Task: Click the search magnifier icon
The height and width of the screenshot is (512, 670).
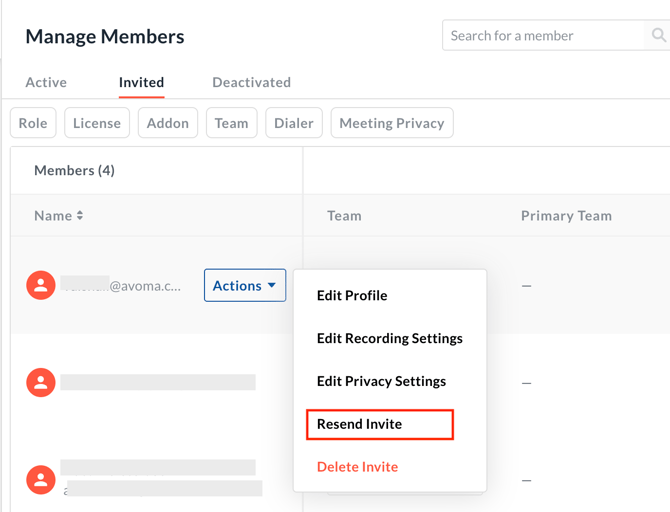Action: click(x=658, y=35)
